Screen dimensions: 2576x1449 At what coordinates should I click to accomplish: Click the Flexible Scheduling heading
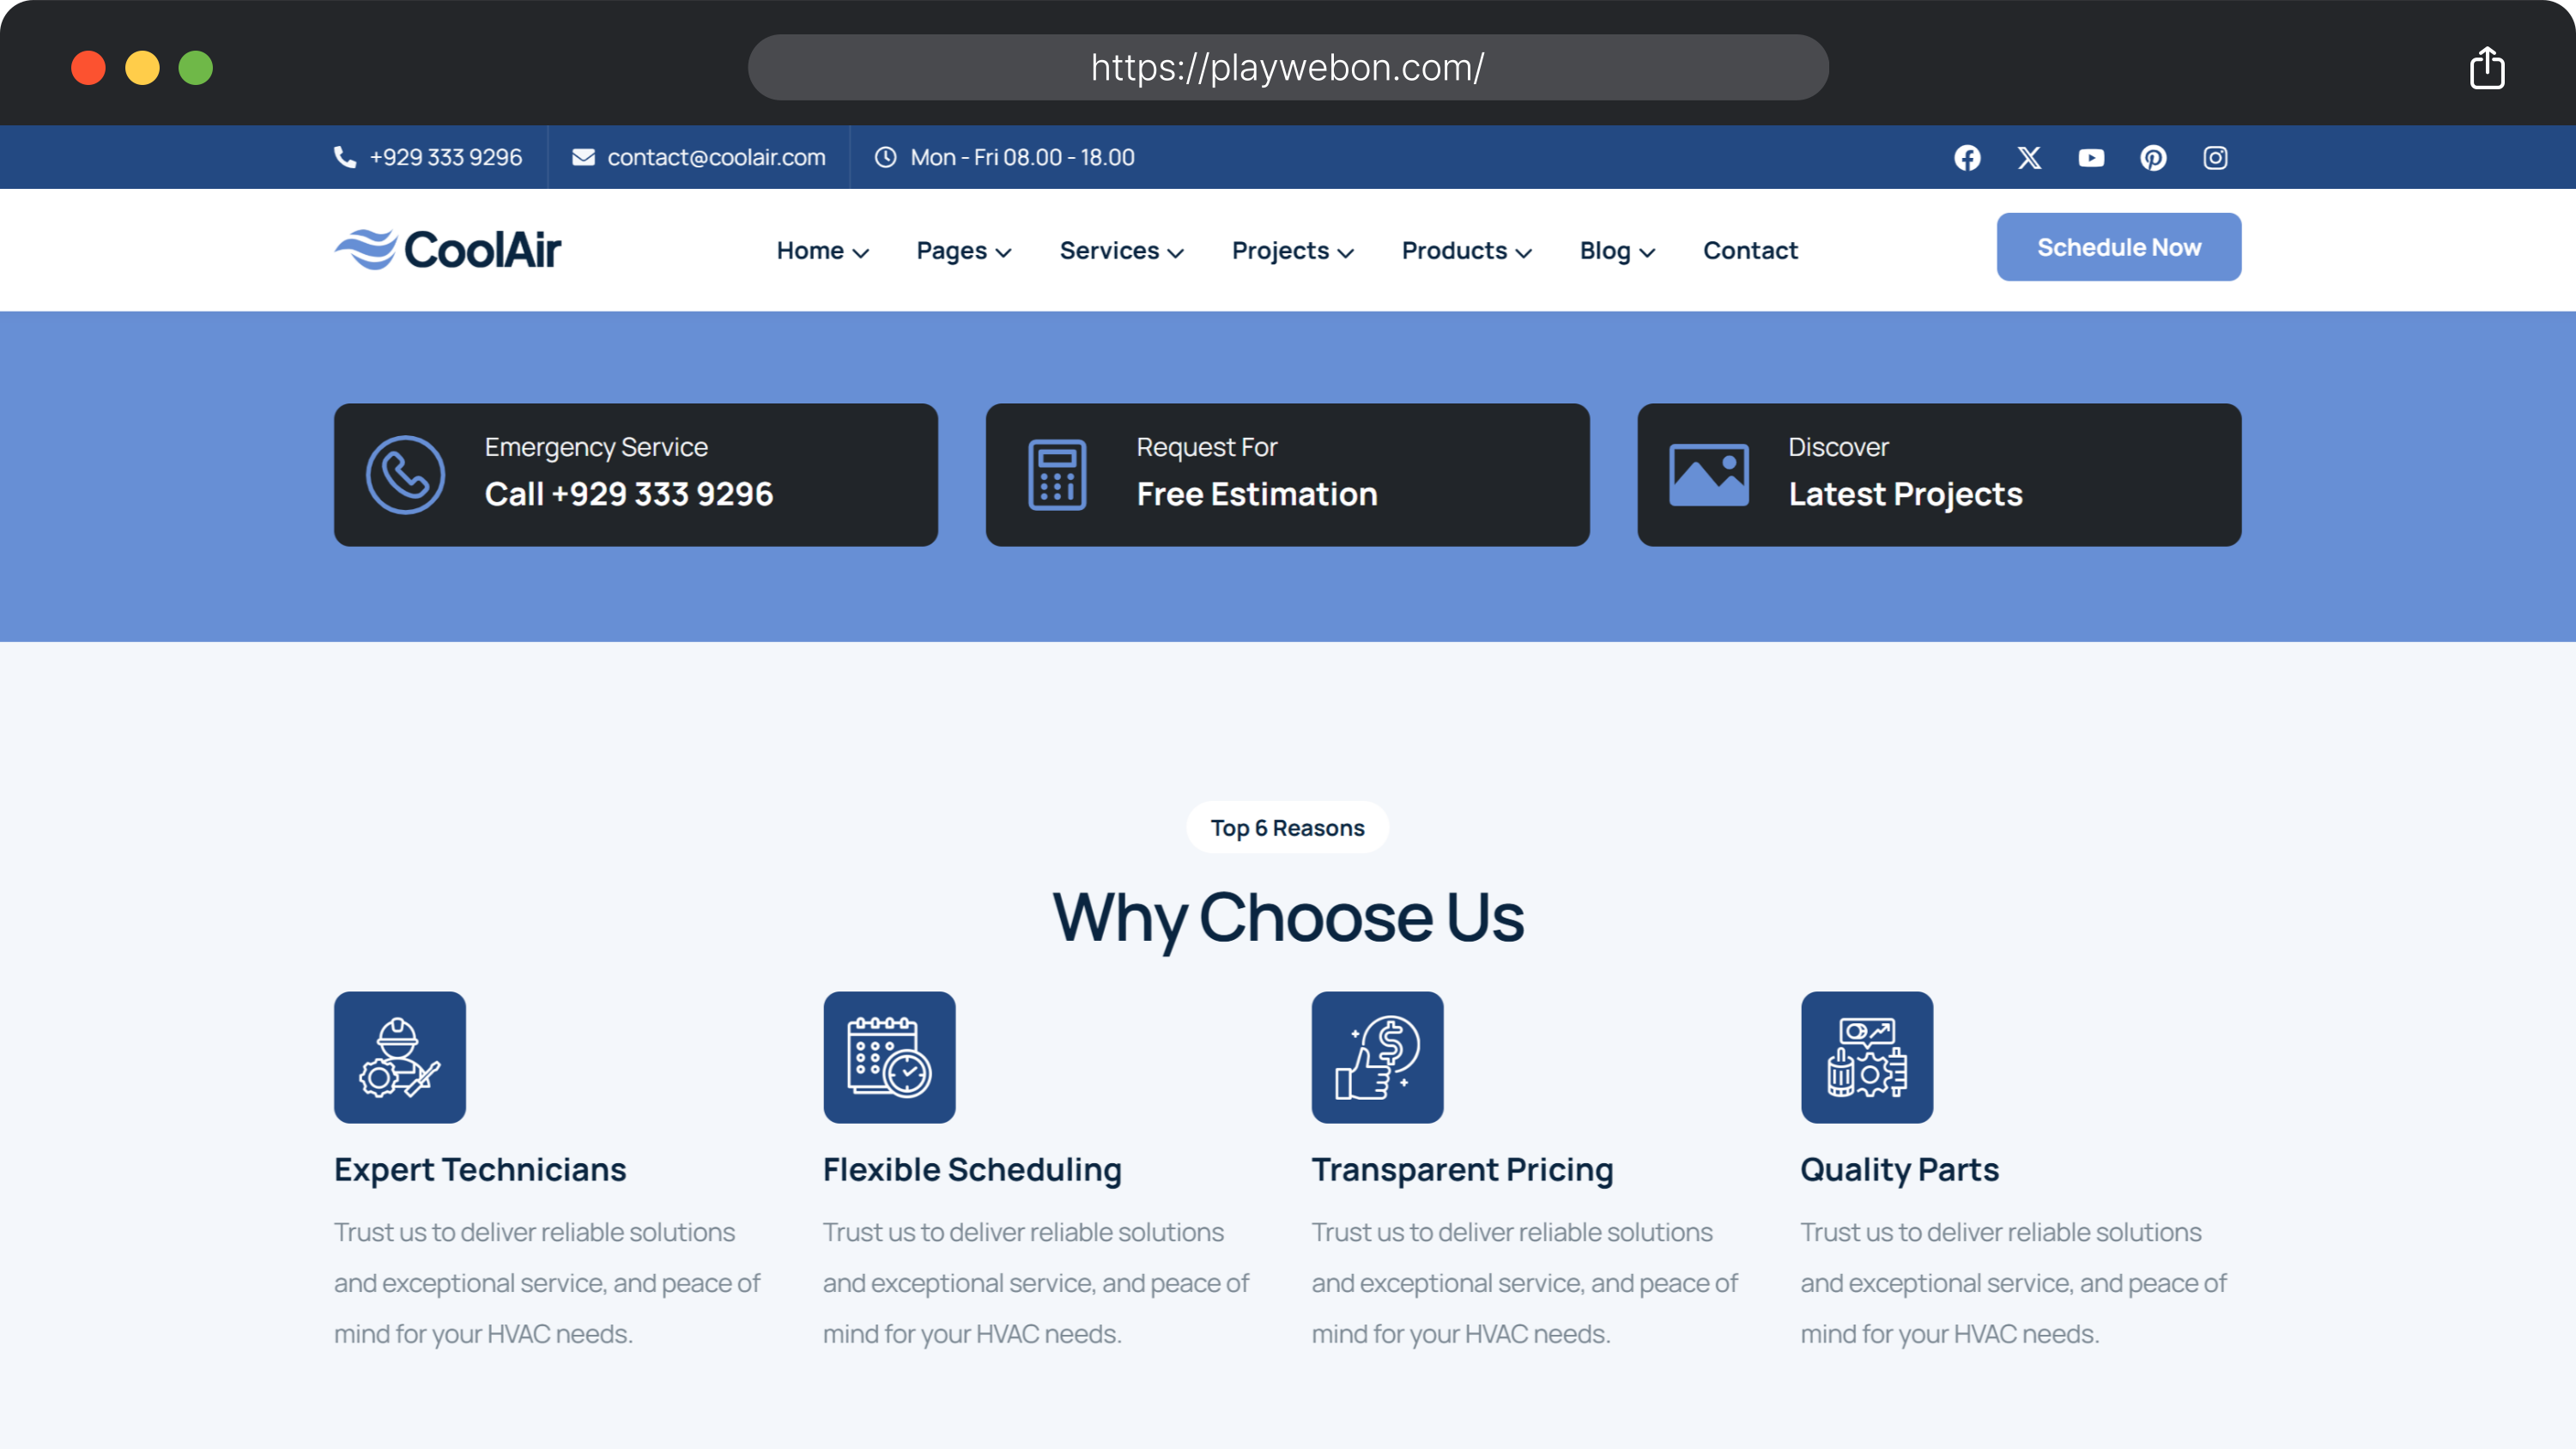[x=972, y=1169]
